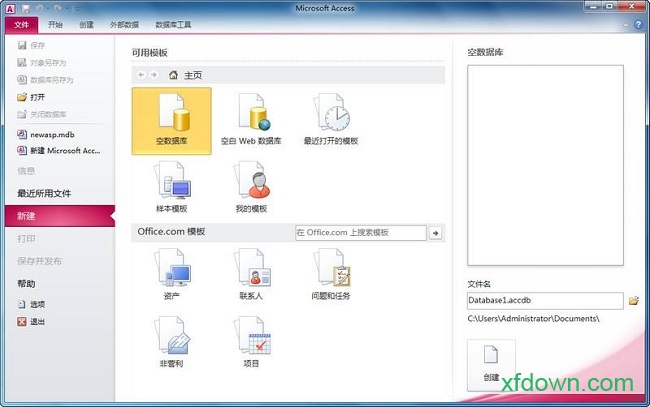Open the 样本模板 sample templates

[x=171, y=188]
